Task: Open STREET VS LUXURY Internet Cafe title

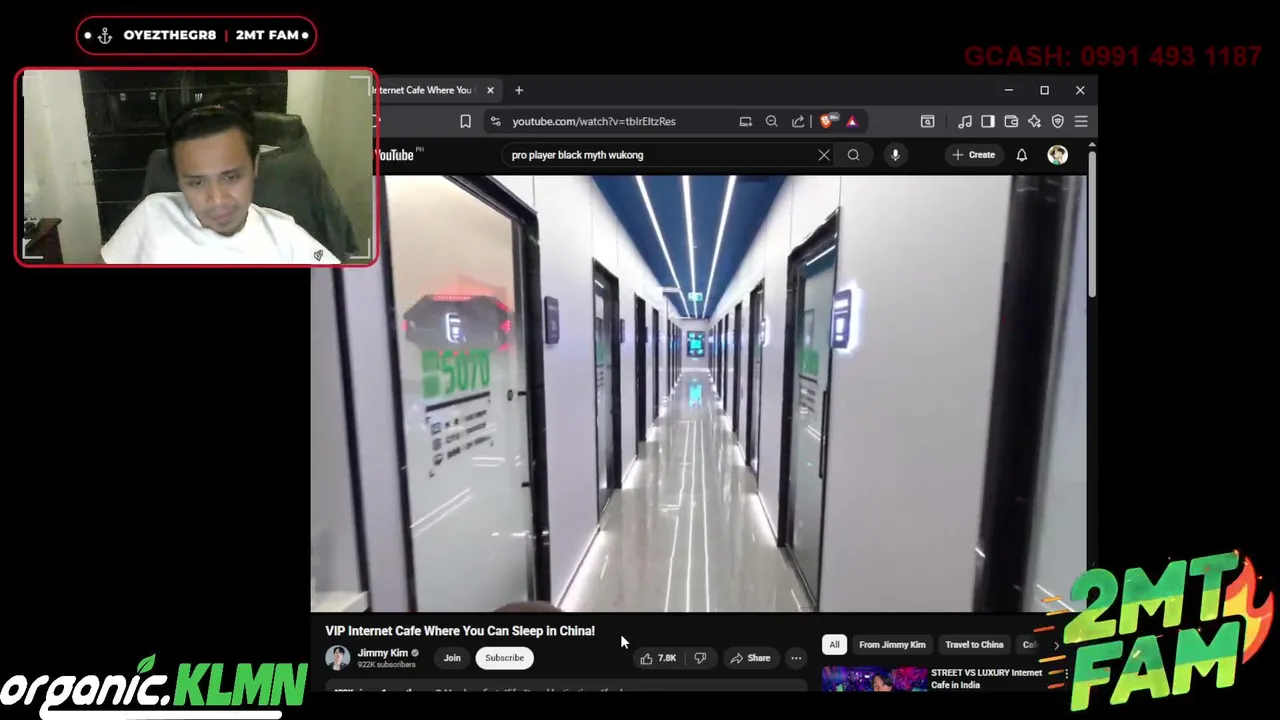Action: (x=987, y=679)
